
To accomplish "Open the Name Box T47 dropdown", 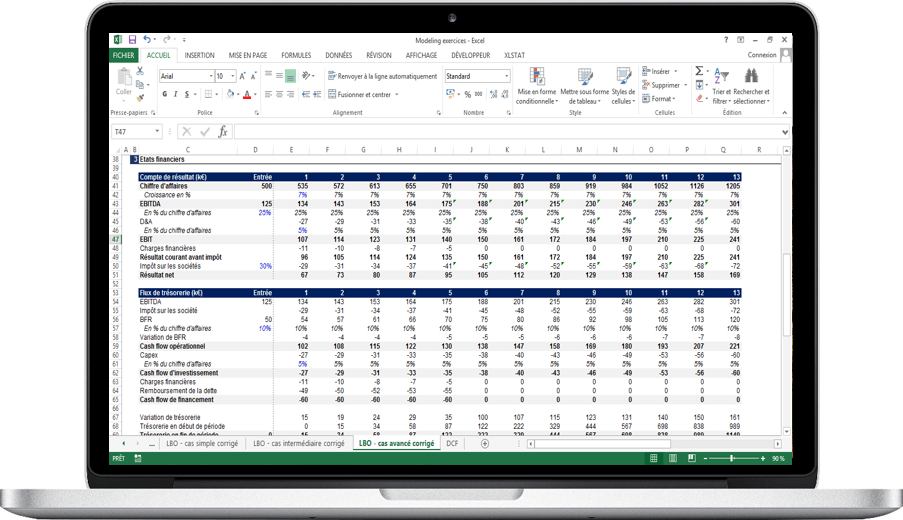I will click(157, 132).
